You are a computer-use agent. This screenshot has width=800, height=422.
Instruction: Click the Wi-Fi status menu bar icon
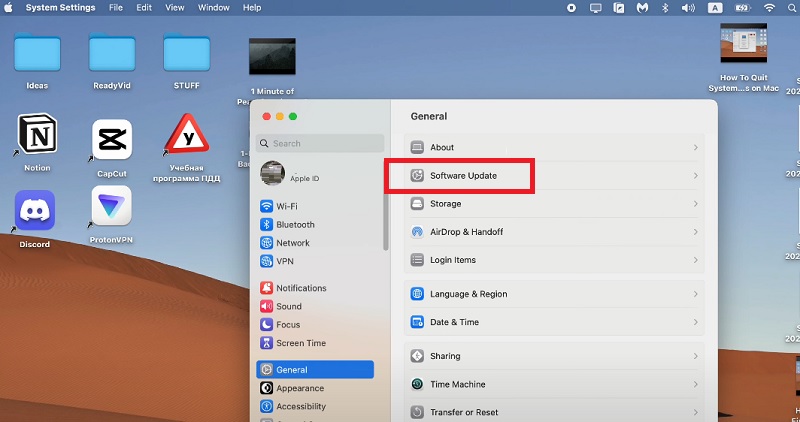point(769,8)
